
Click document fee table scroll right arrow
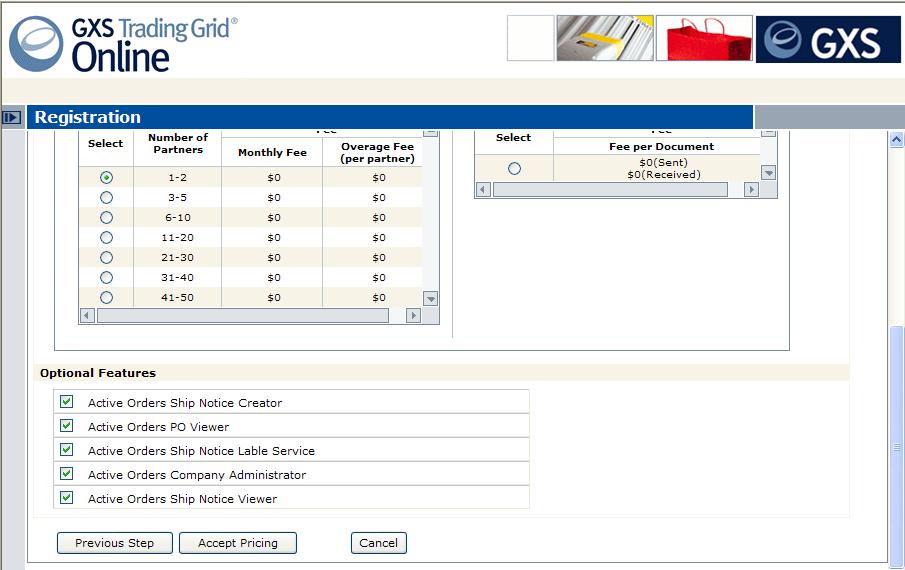pos(751,189)
